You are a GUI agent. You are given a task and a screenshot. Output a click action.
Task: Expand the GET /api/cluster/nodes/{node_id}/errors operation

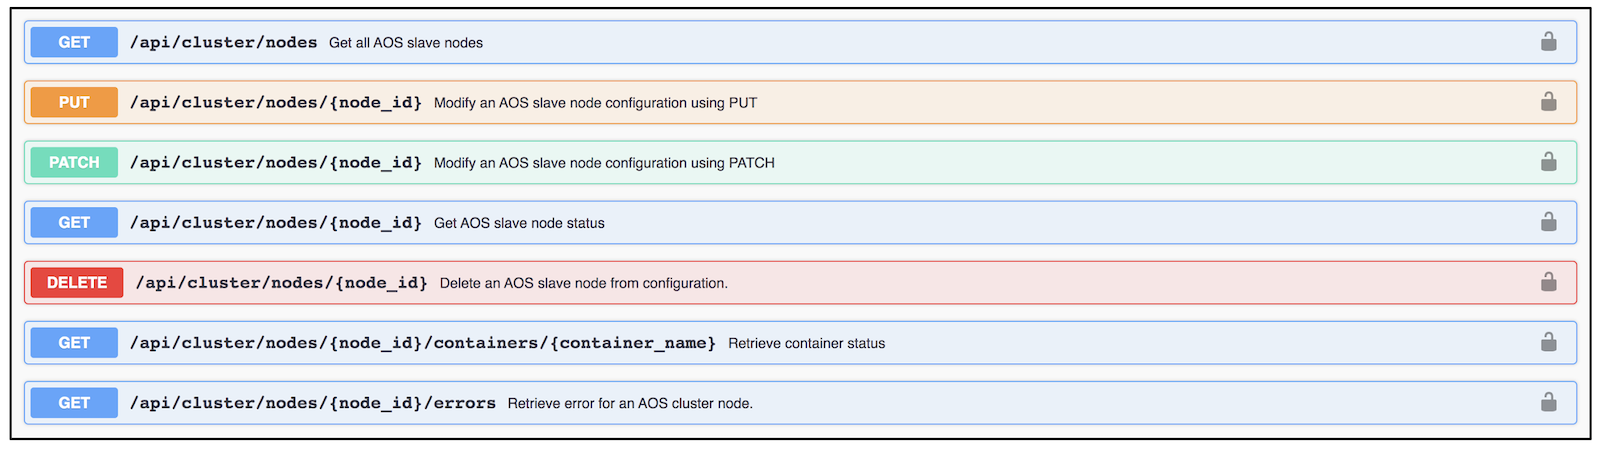[x=800, y=402]
